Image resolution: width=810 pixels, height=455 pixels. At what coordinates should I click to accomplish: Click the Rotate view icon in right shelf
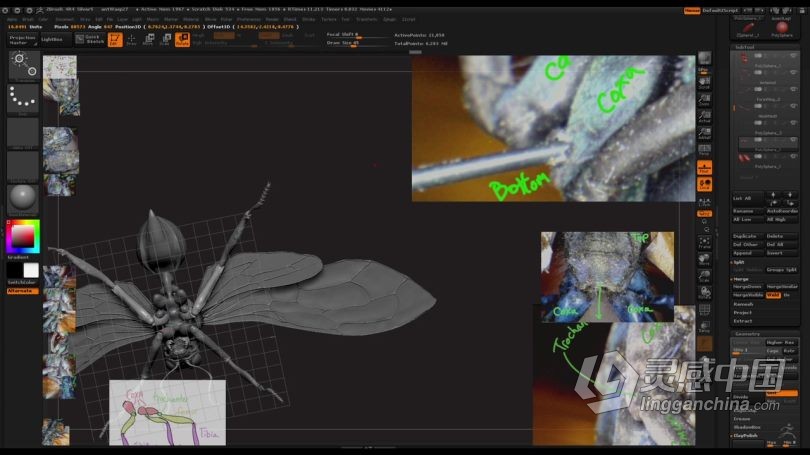(704, 293)
